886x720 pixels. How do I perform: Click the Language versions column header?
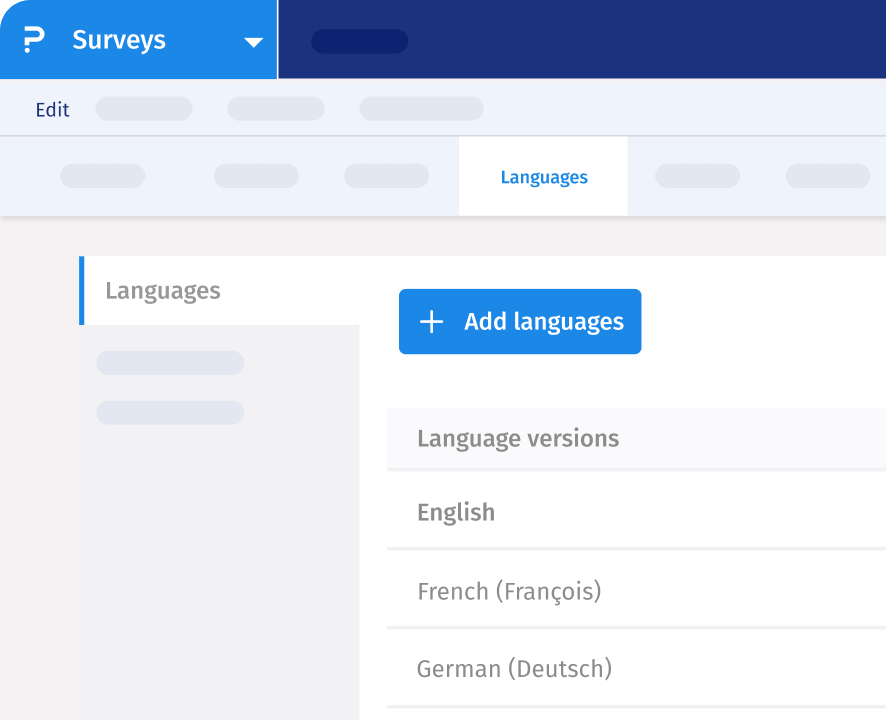636,439
